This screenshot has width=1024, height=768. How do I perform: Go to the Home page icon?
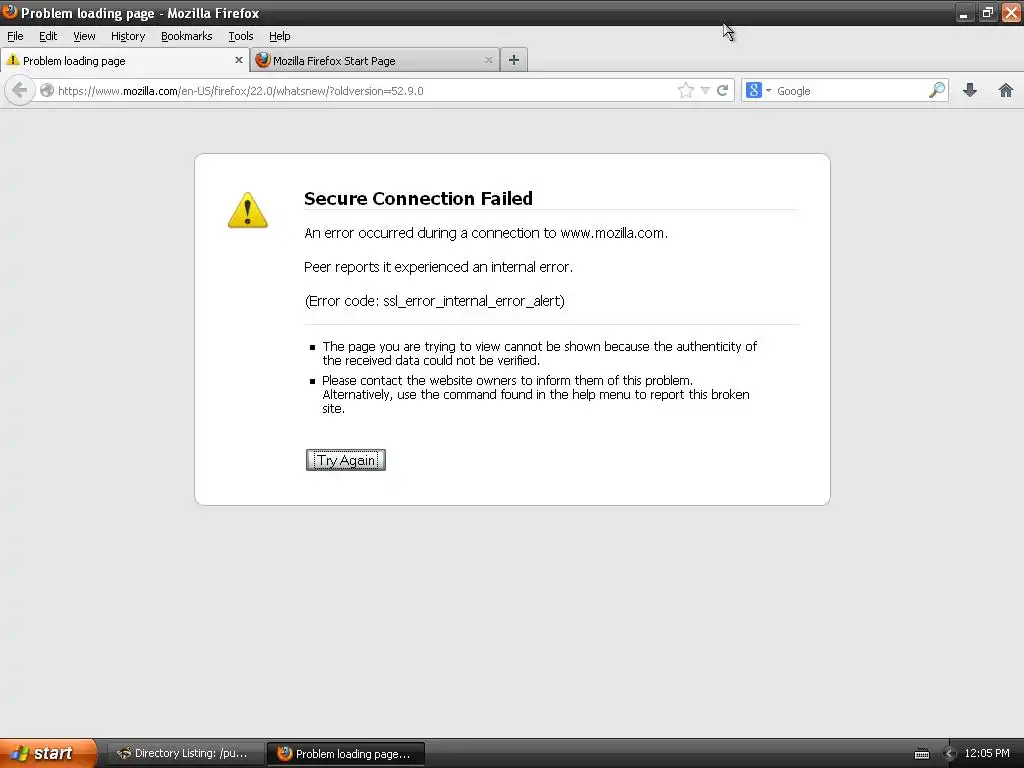(1006, 90)
